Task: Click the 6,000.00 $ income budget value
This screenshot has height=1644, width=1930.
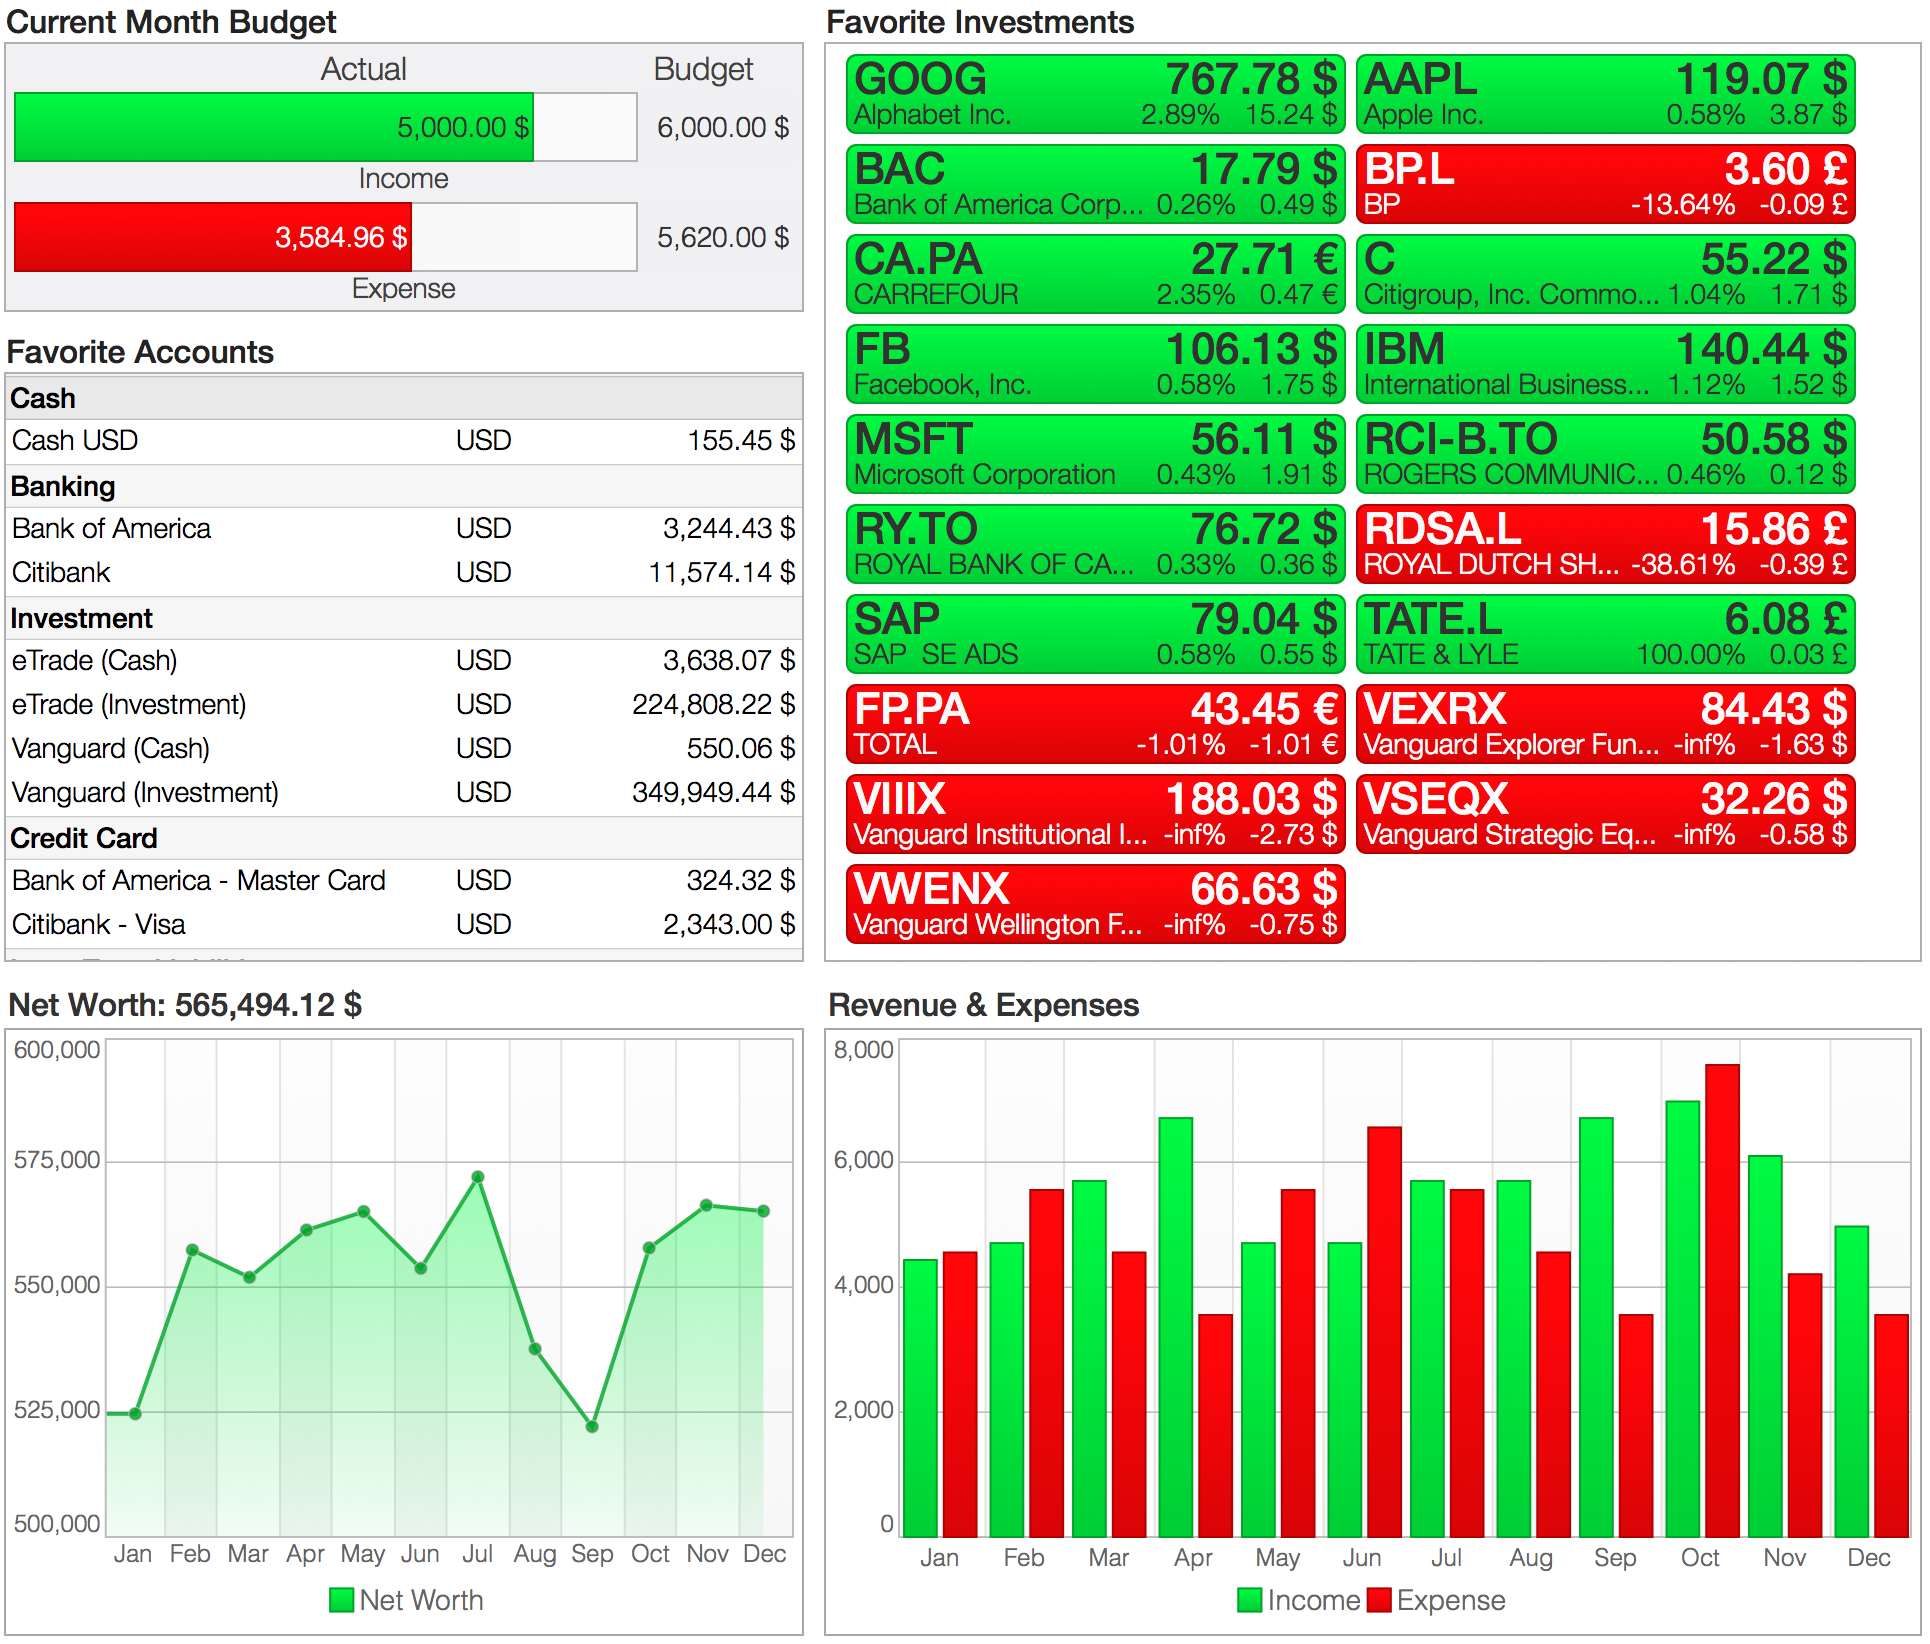Action: pyautogui.click(x=723, y=127)
